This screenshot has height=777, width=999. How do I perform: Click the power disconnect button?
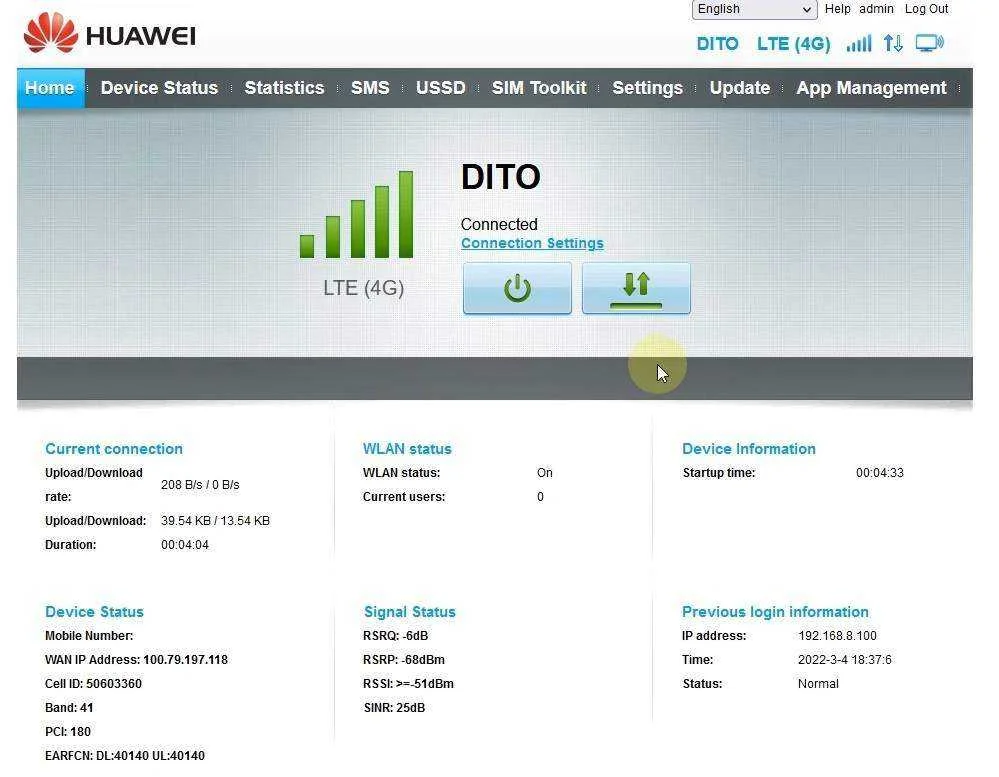pos(517,289)
